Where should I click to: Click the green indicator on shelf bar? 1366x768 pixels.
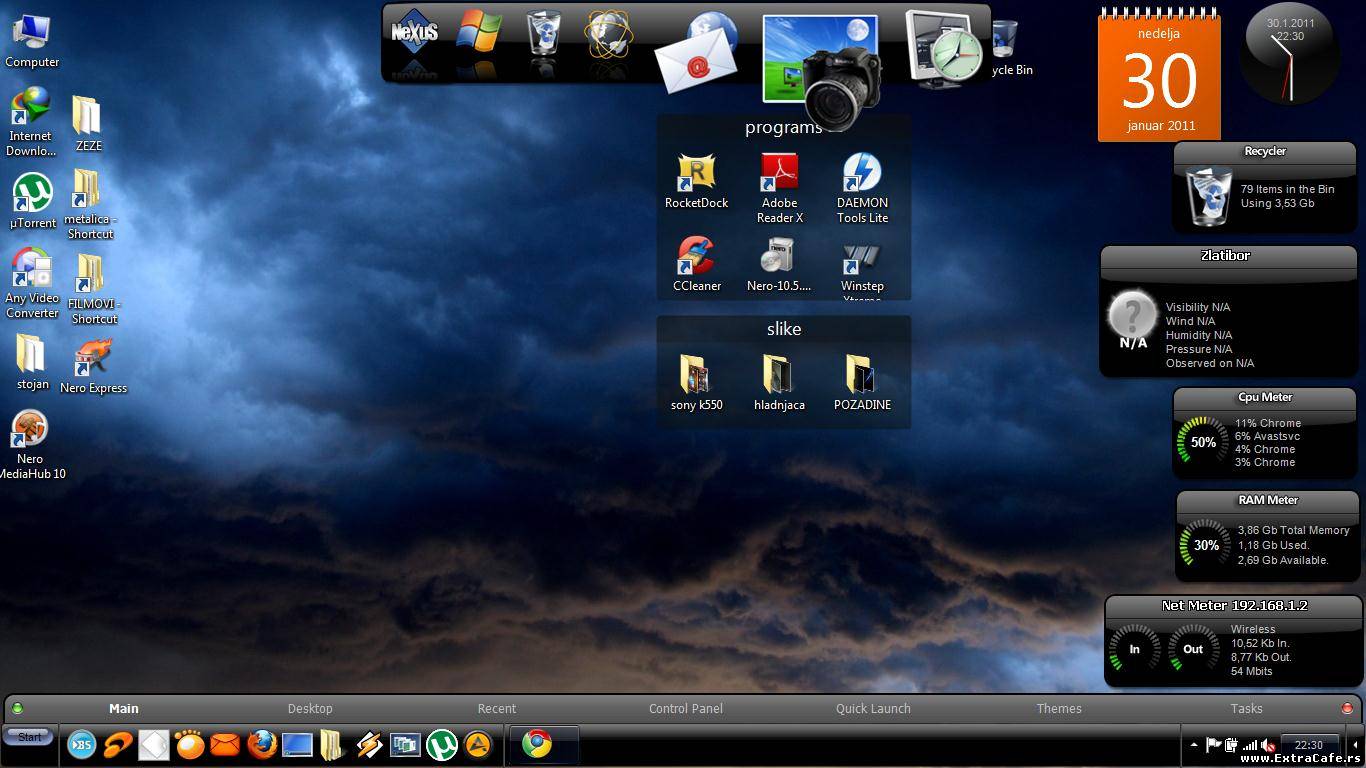(x=17, y=708)
